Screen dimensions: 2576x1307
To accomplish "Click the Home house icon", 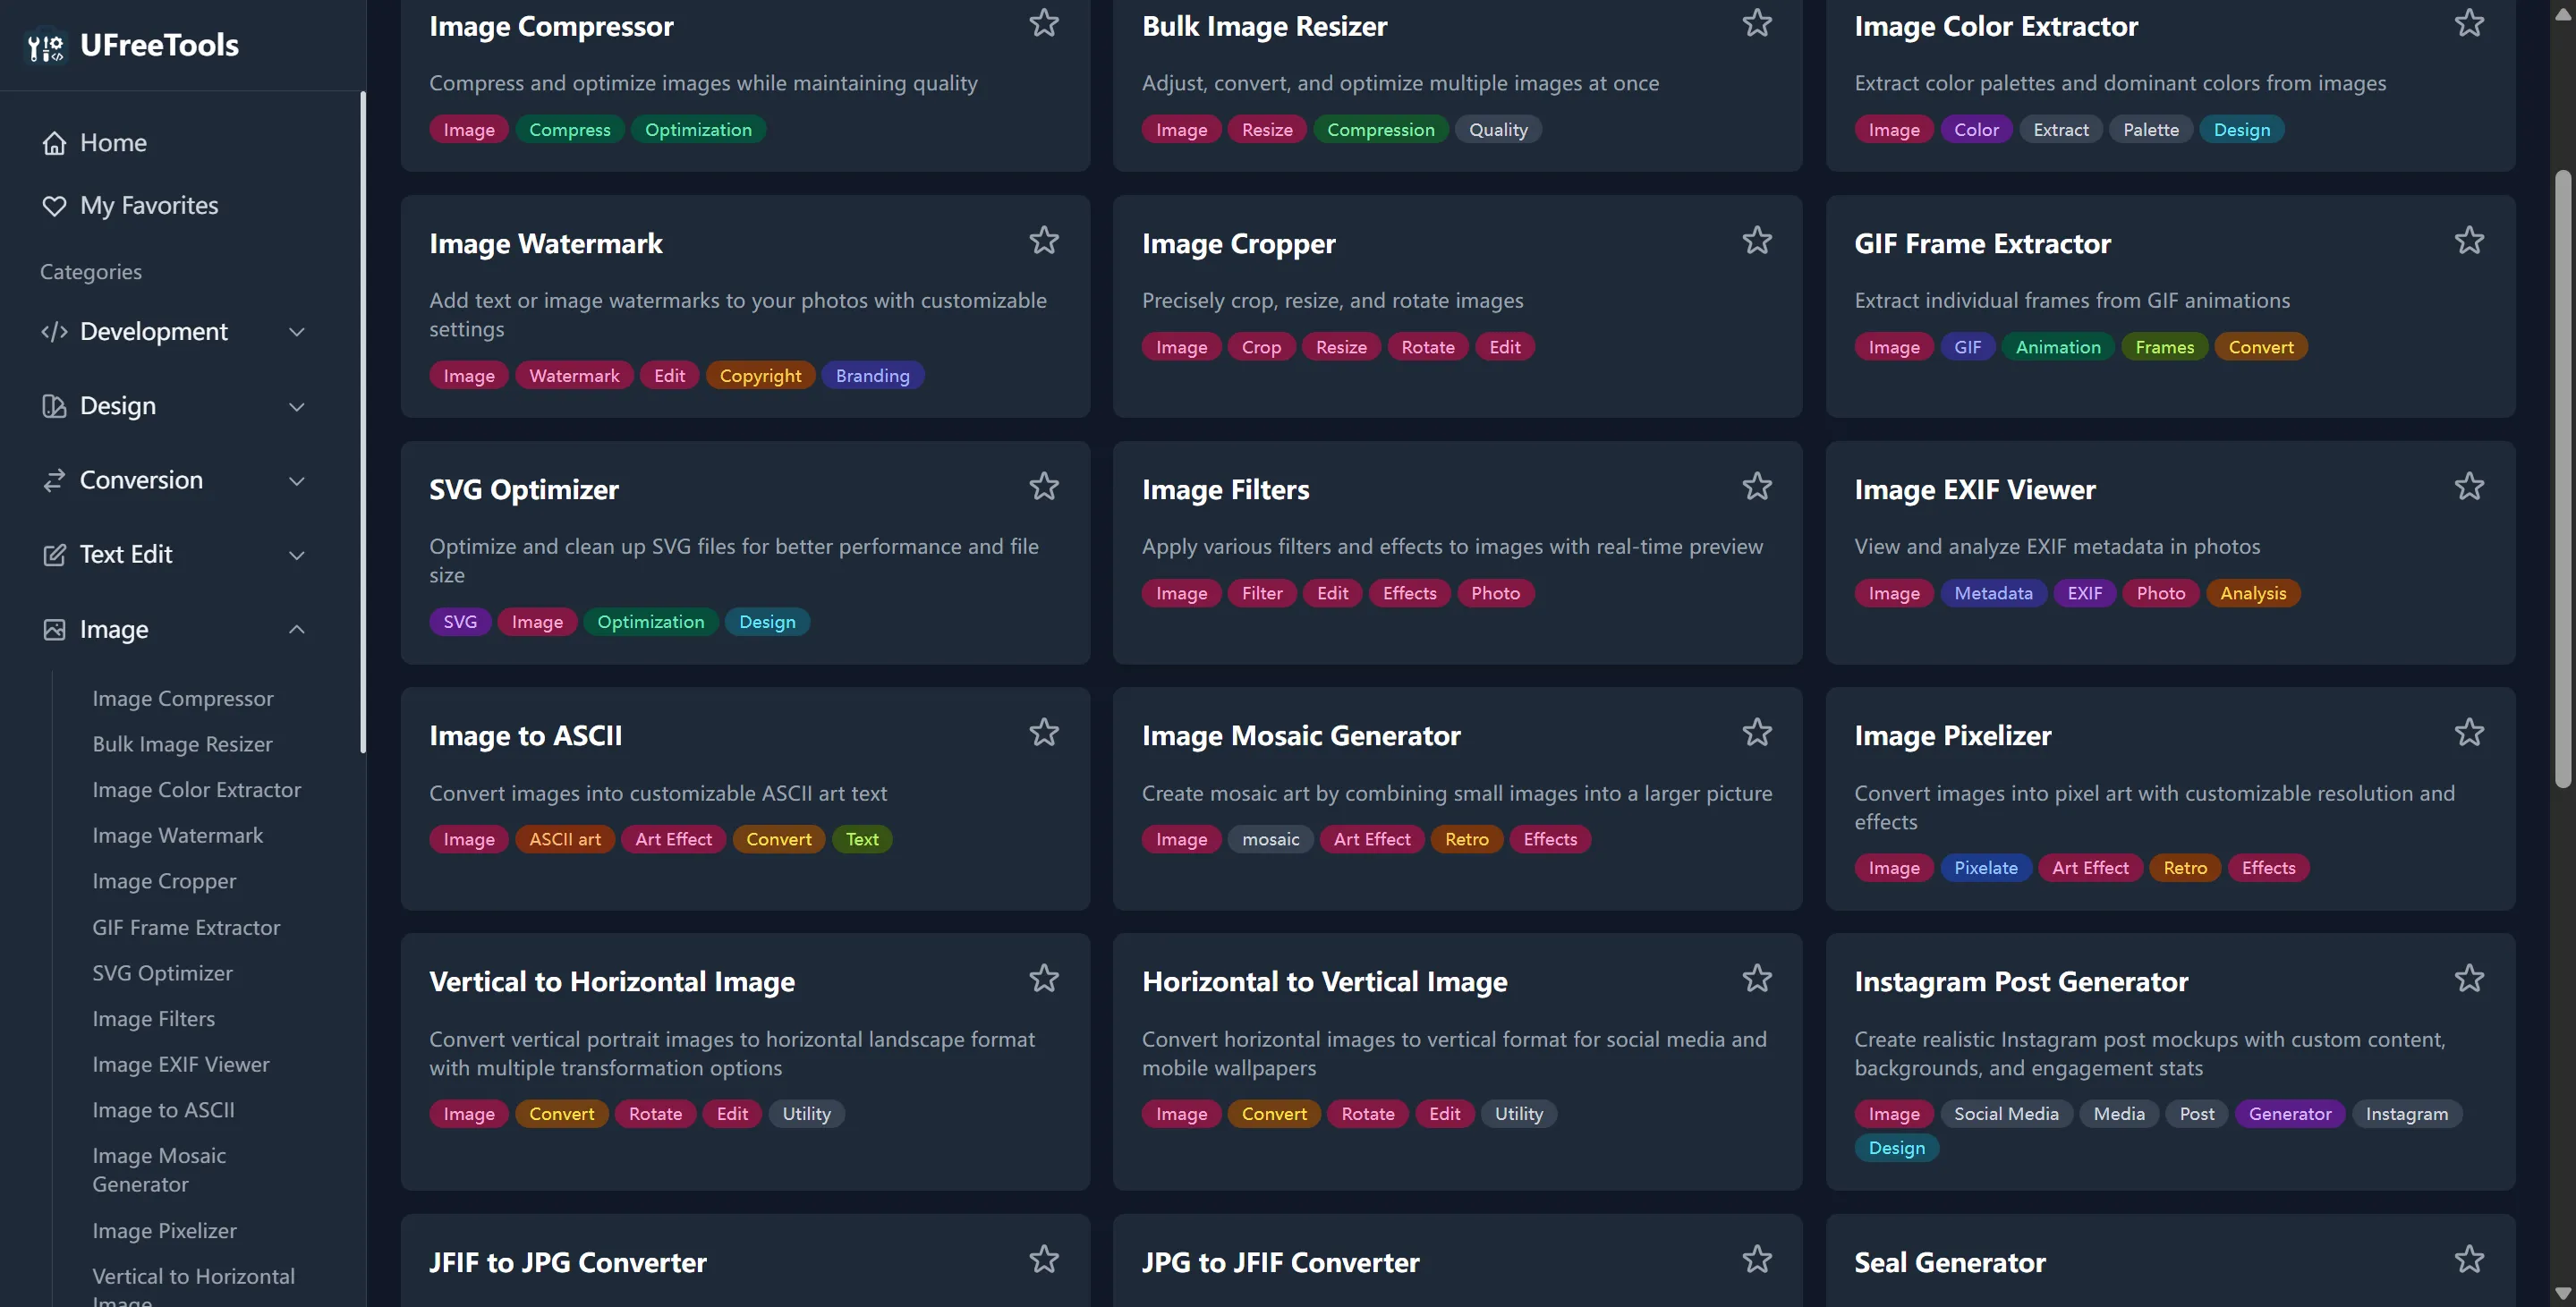I will [x=54, y=143].
